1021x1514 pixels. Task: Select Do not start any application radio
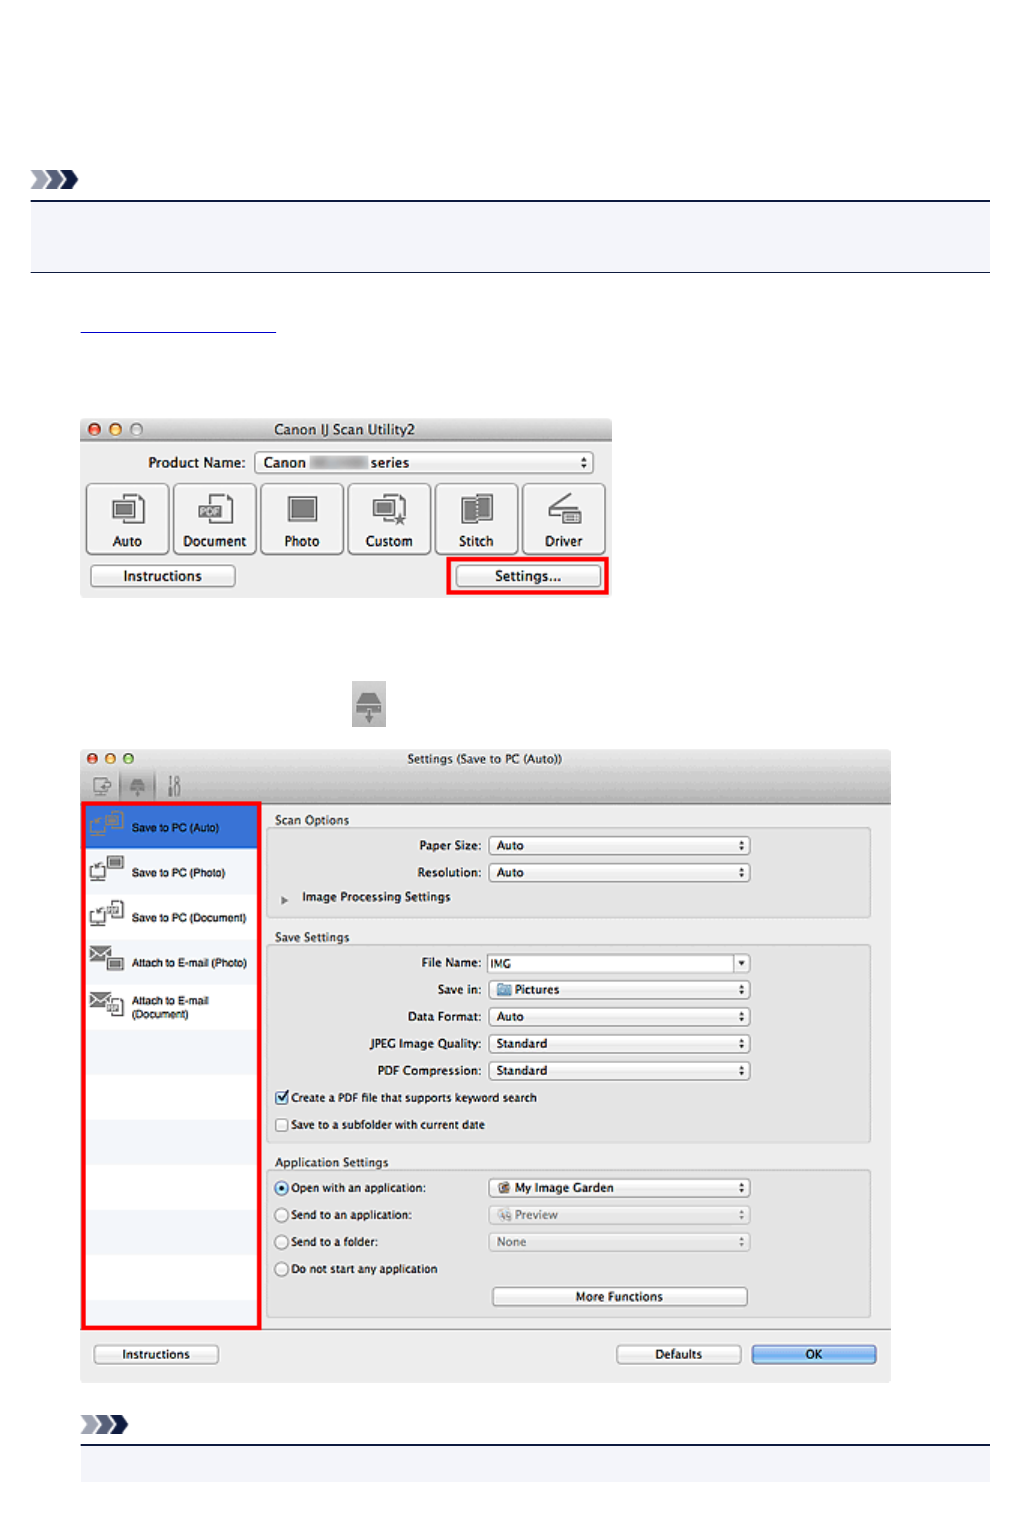coord(282,1269)
